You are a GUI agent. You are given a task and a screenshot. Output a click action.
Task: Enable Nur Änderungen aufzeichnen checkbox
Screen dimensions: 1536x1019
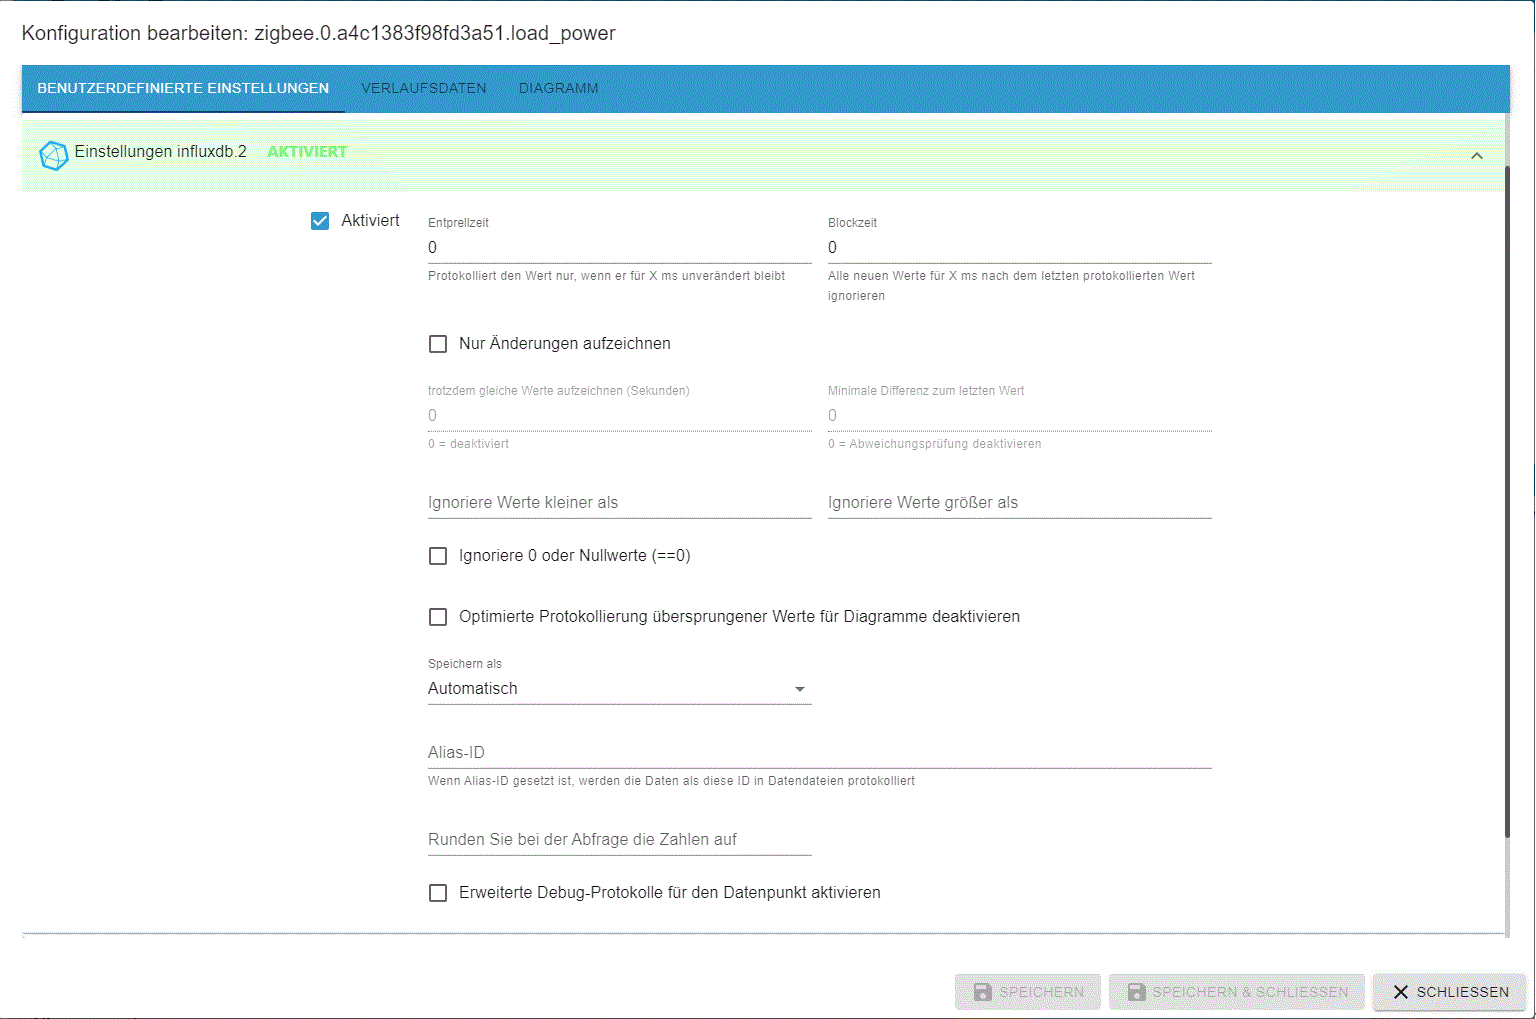[x=438, y=344]
